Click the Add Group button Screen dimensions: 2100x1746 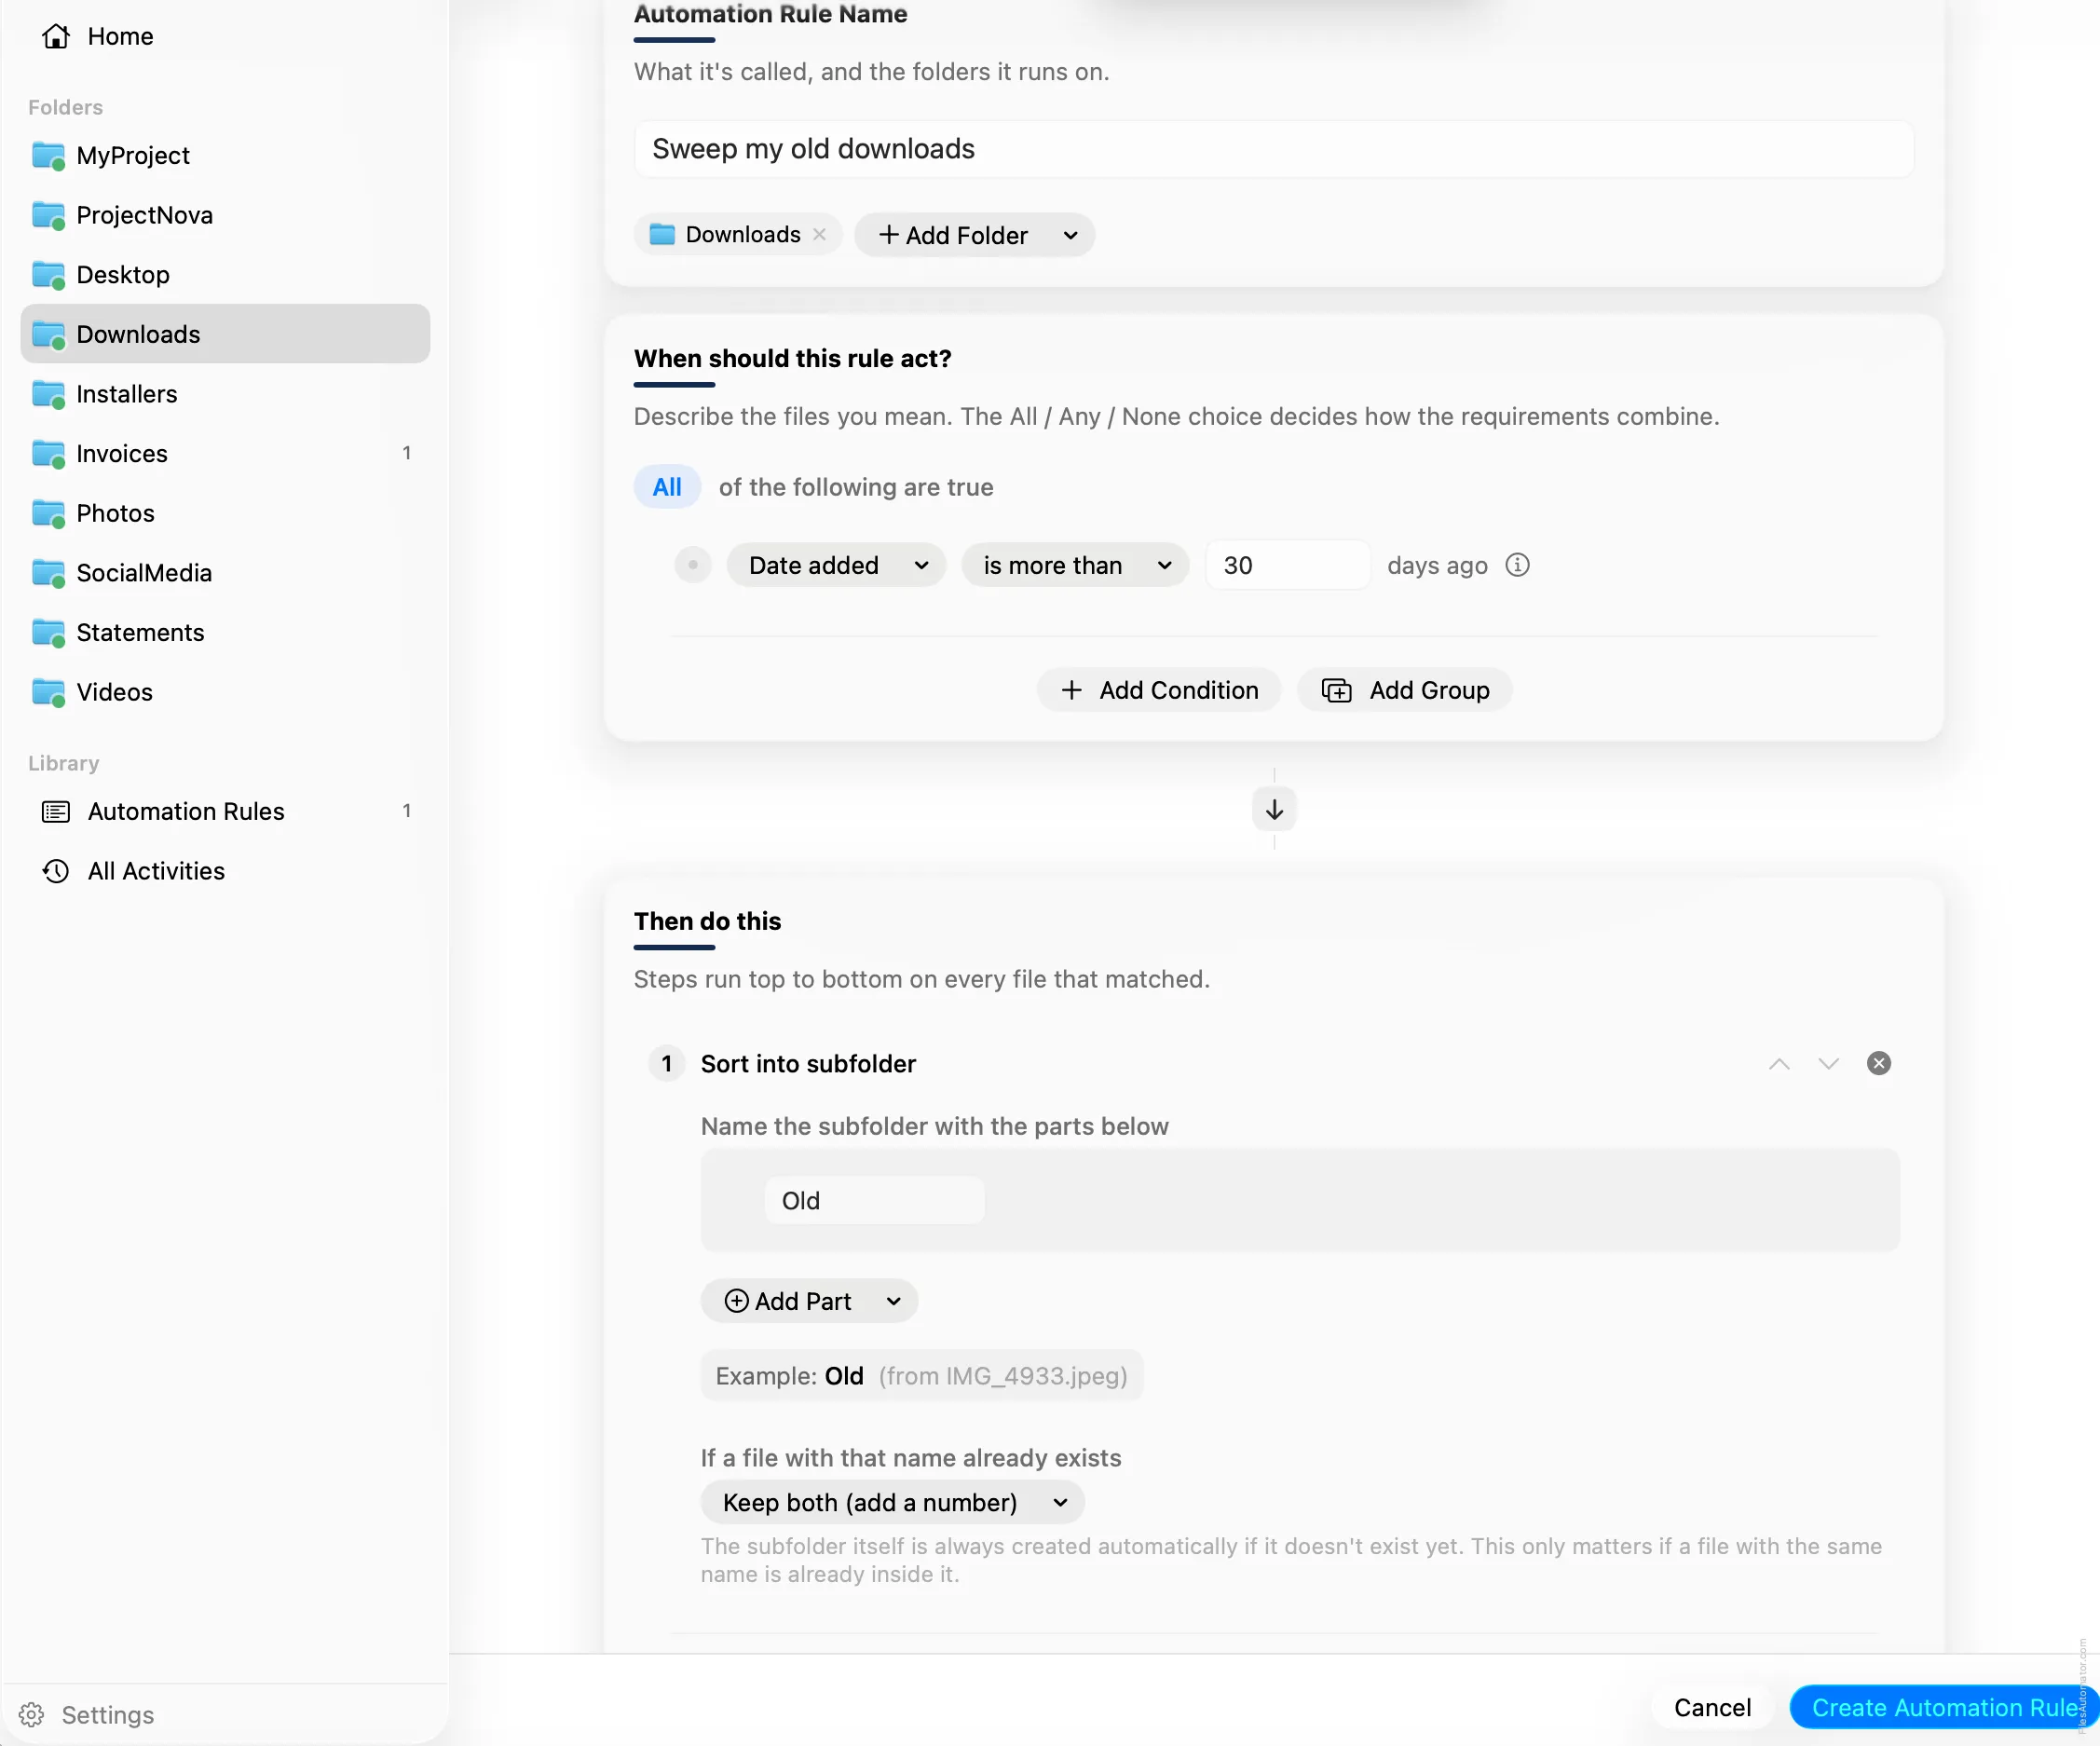(1404, 690)
